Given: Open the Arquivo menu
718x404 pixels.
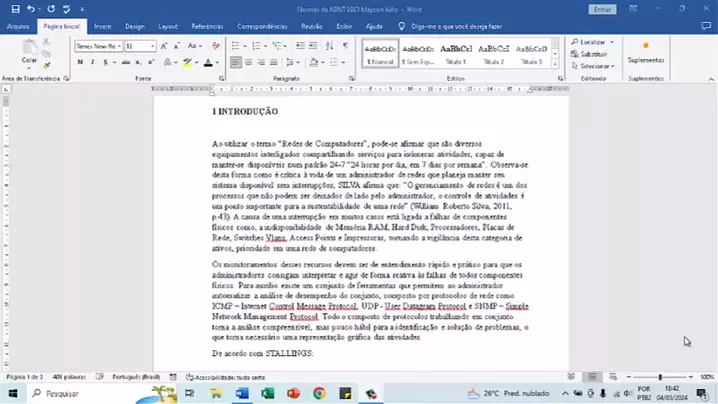Looking at the screenshot, I should 18,27.
